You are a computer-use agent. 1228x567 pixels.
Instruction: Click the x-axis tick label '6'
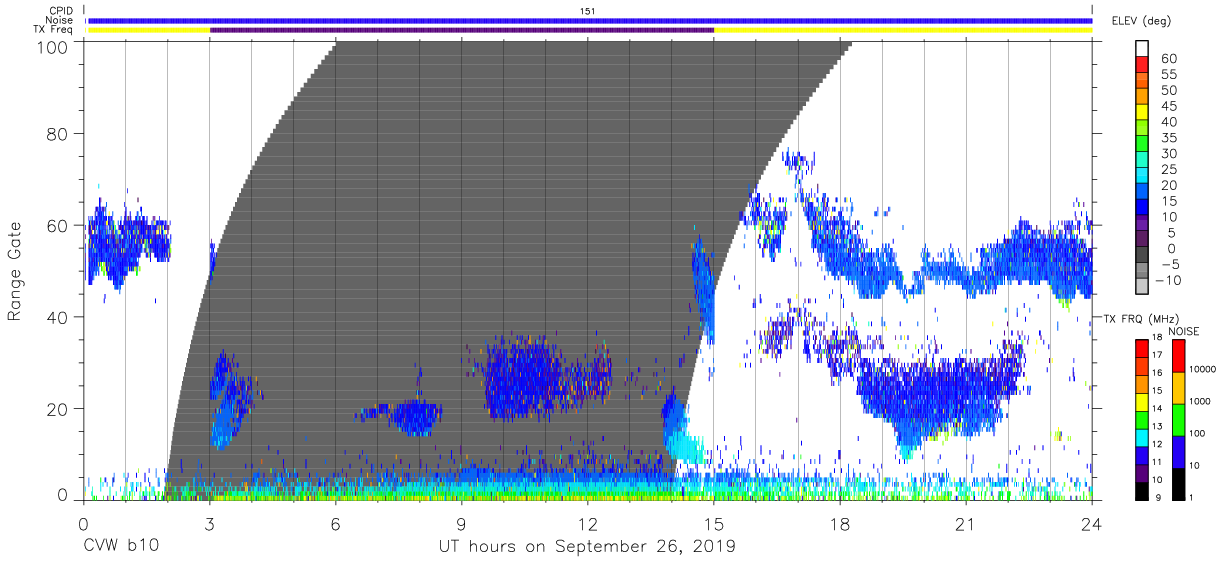point(335,523)
